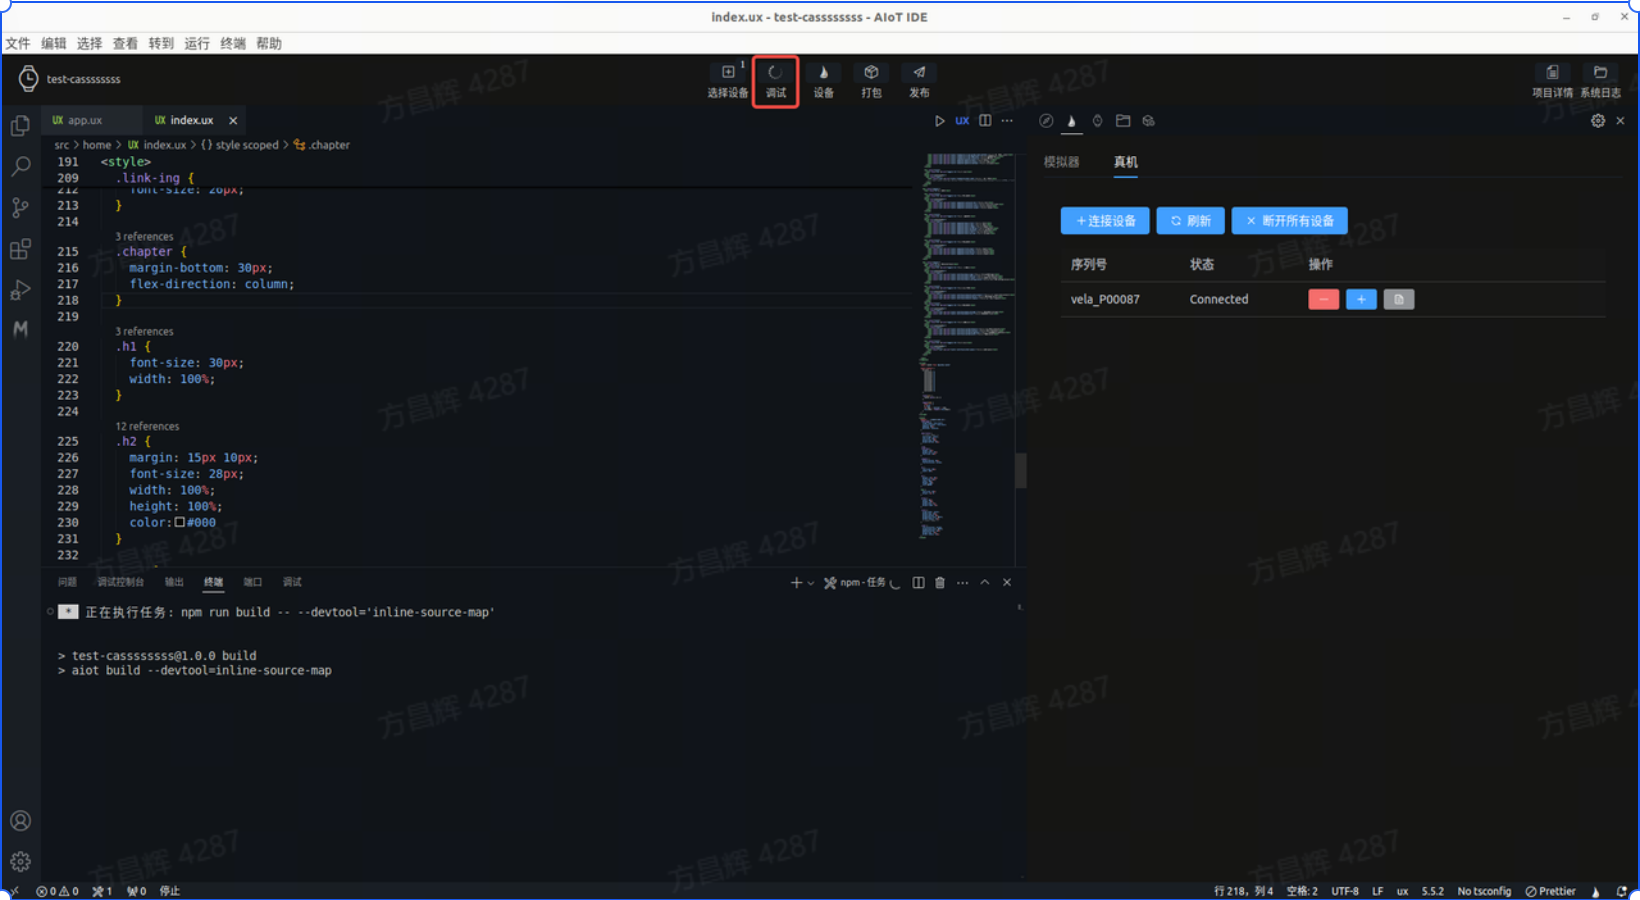Screen dimensions: 1640x900
Task: Delete terminal with trash icon
Action: point(940,583)
